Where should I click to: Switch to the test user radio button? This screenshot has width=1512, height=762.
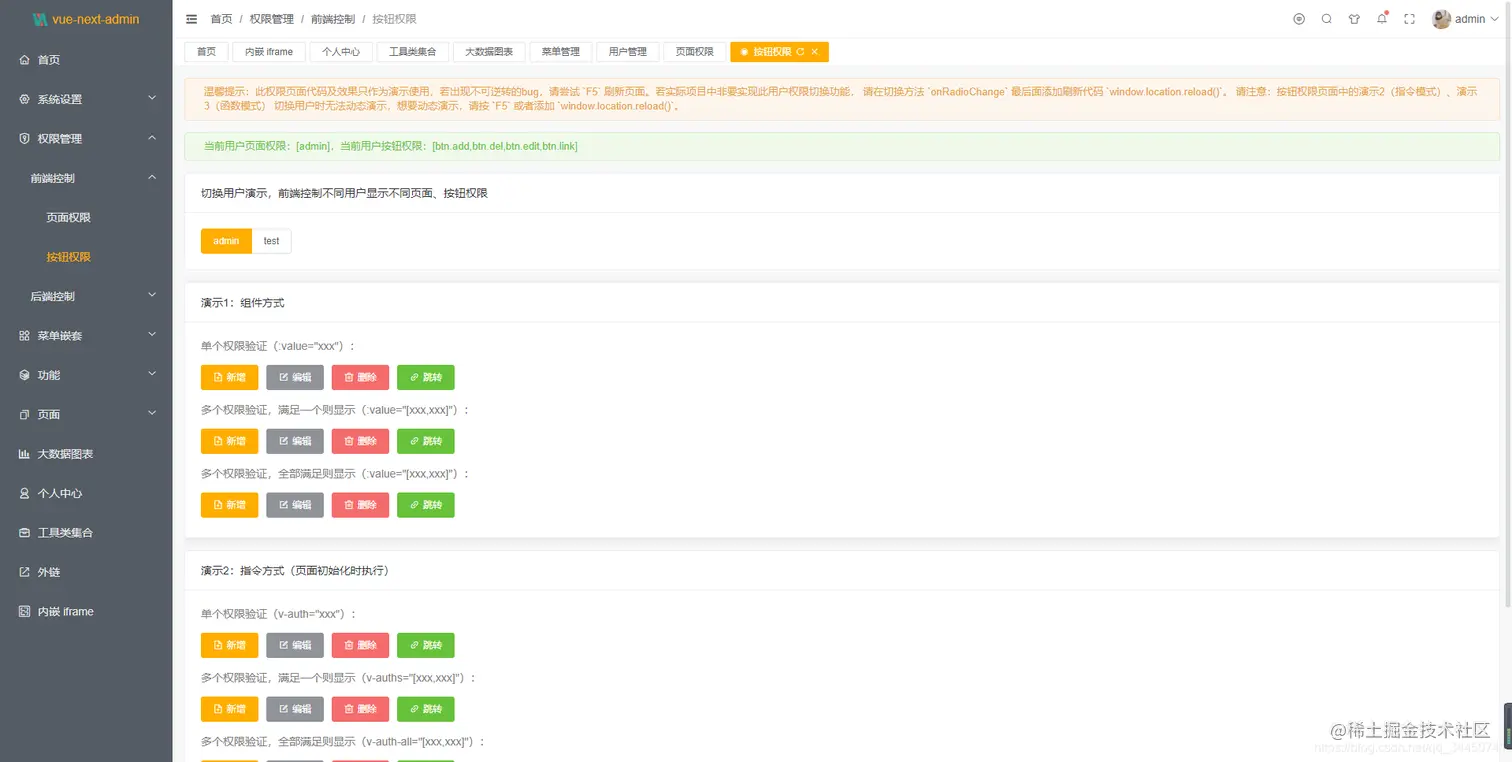(x=271, y=241)
